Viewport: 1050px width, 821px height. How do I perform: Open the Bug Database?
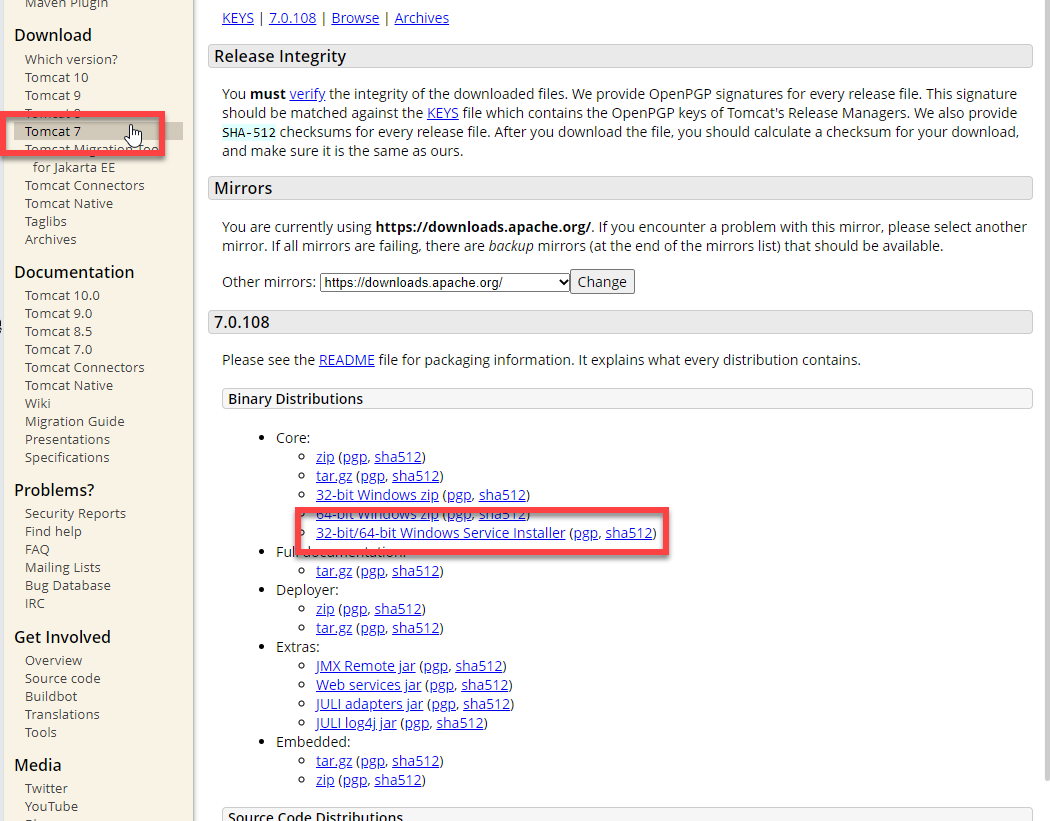[x=68, y=586]
